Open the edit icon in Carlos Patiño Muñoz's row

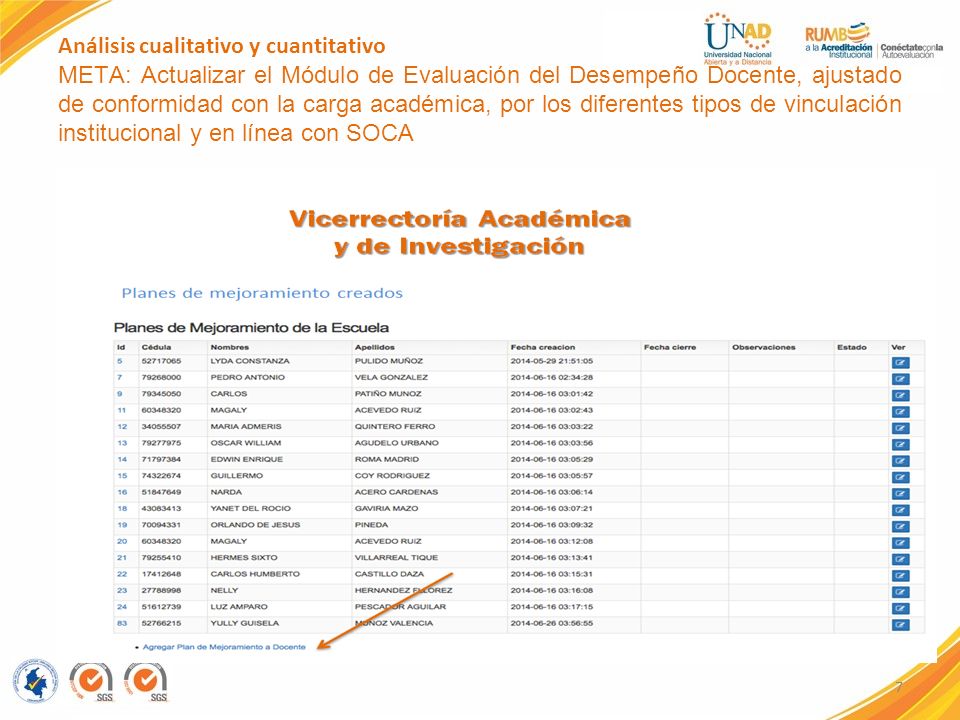pyautogui.click(x=900, y=396)
